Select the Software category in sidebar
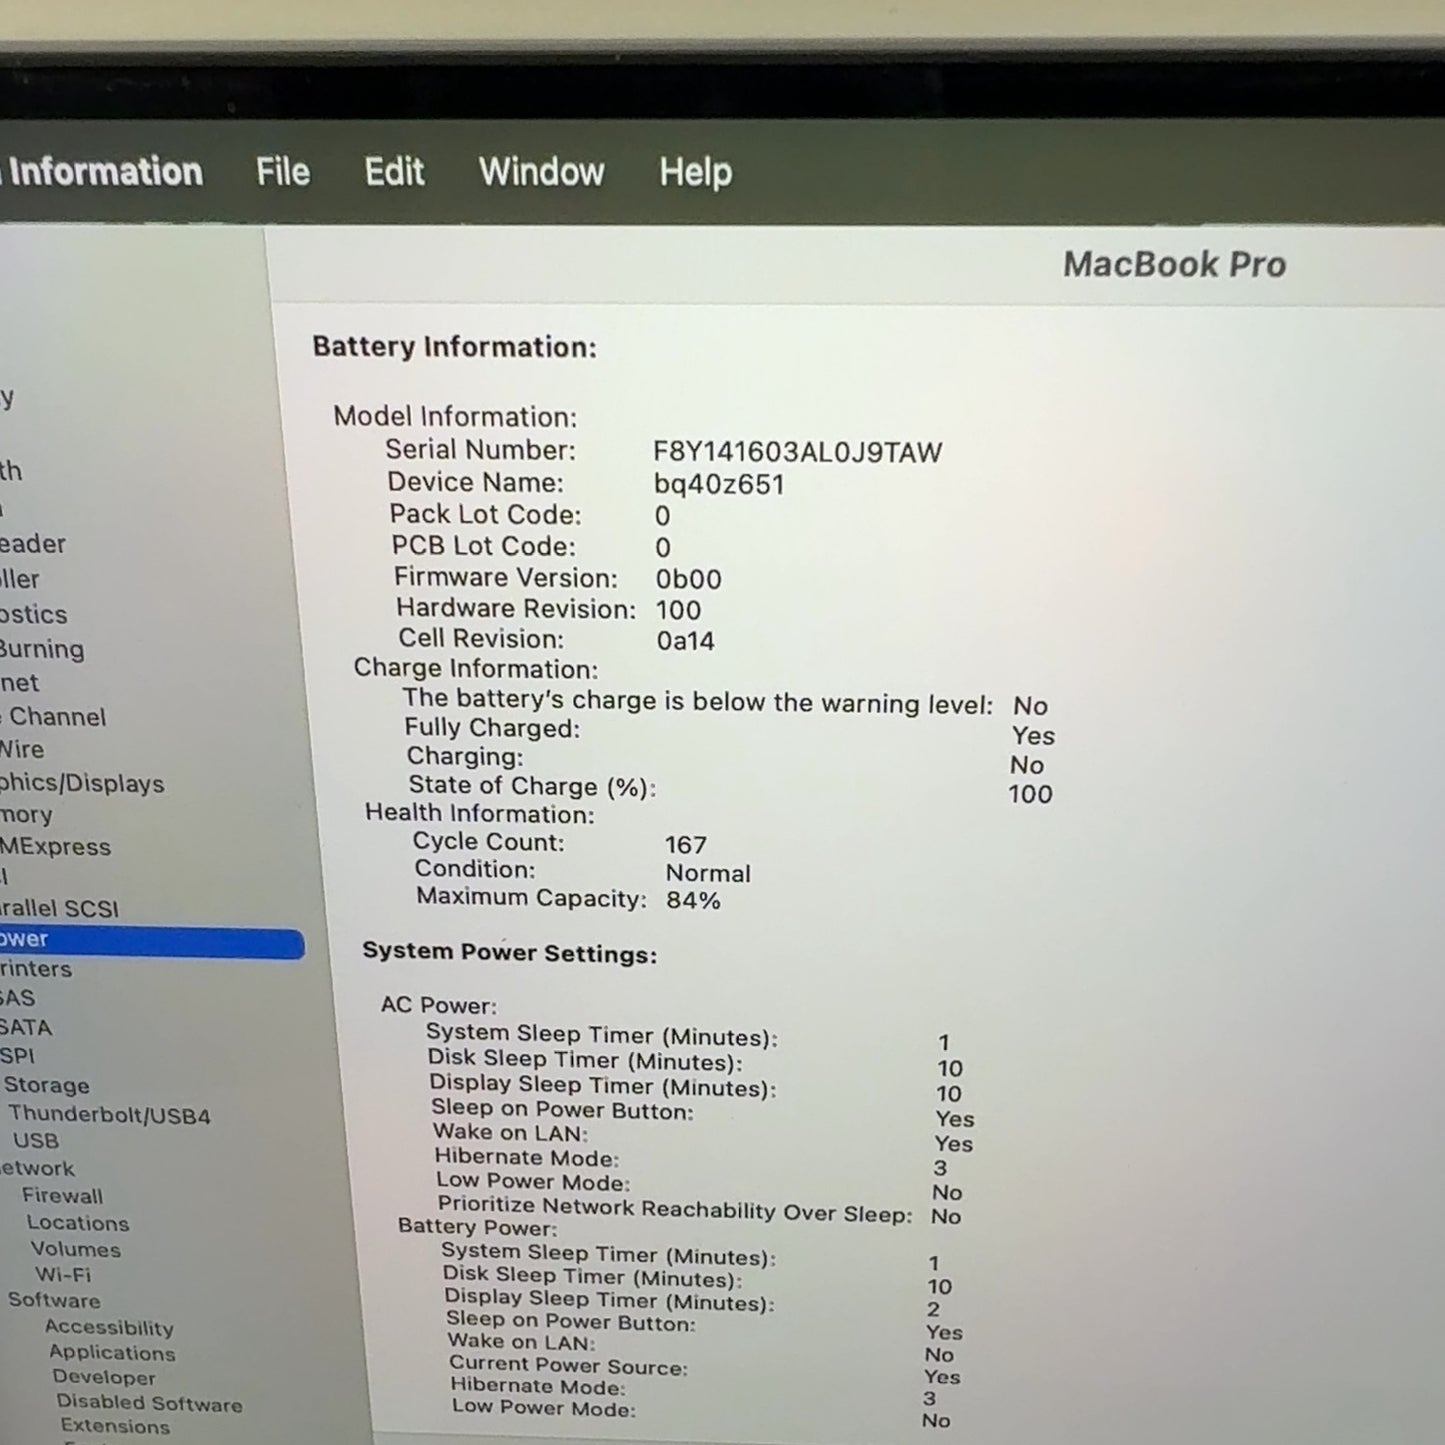The height and width of the screenshot is (1445, 1445). click(54, 1300)
